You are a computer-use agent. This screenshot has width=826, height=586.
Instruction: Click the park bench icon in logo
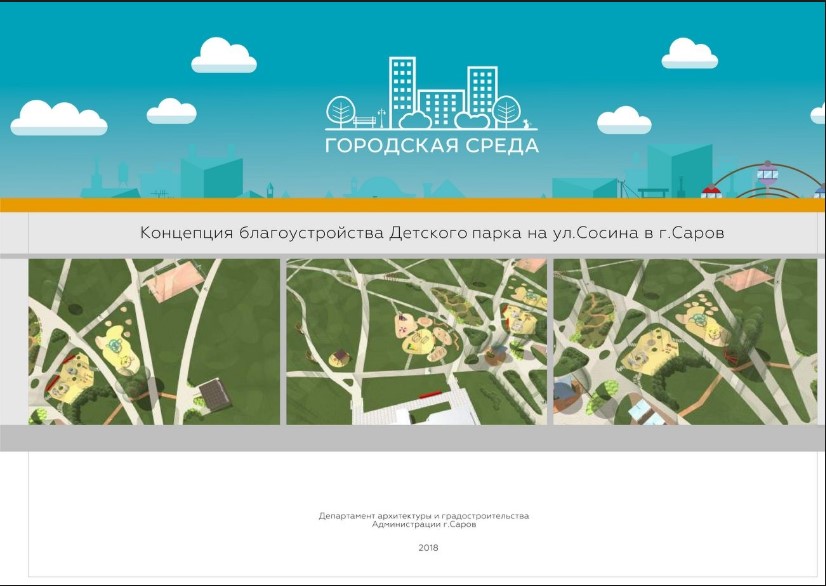pyautogui.click(x=365, y=122)
